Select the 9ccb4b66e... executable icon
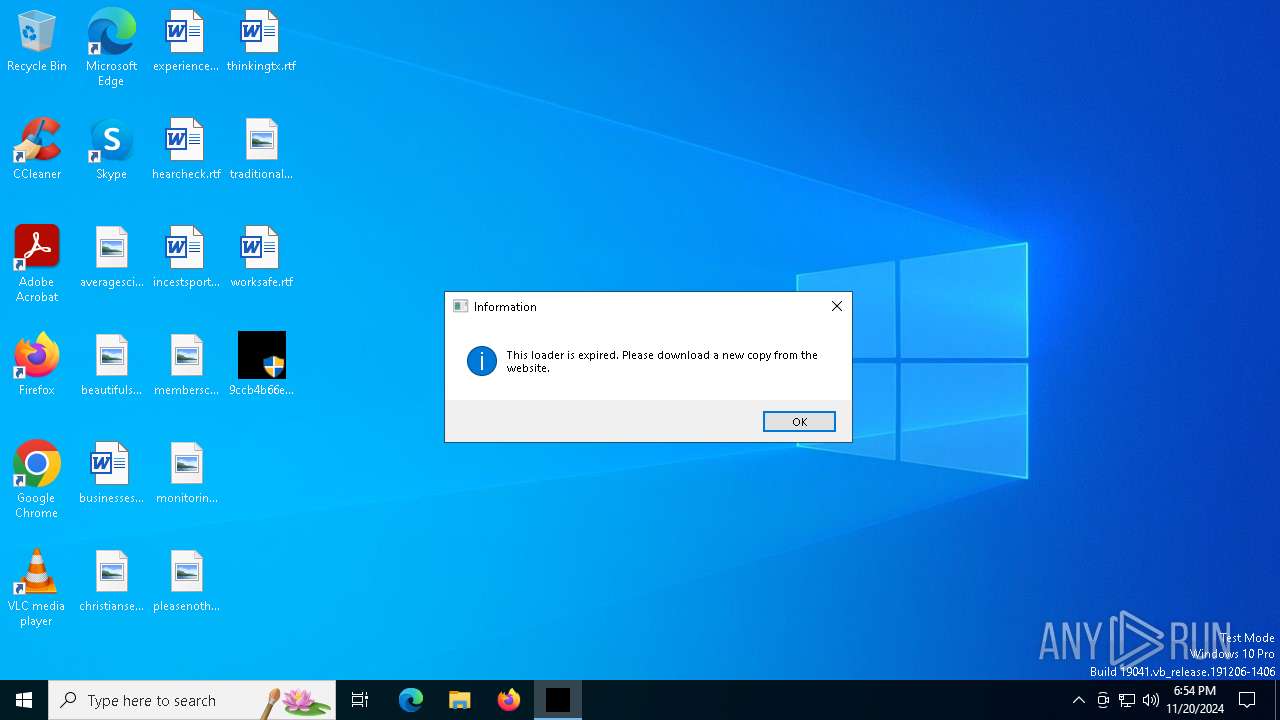 [261, 366]
